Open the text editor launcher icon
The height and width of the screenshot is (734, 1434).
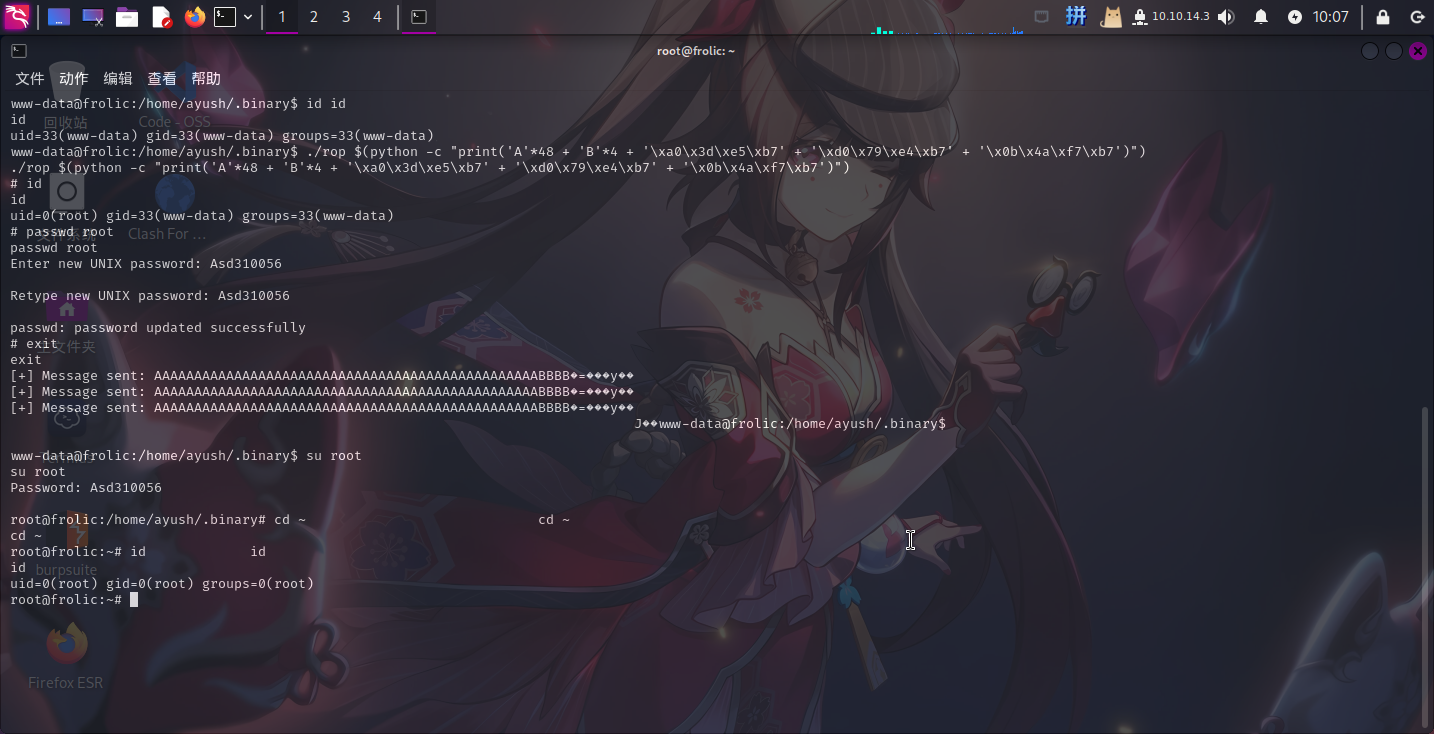click(x=161, y=17)
